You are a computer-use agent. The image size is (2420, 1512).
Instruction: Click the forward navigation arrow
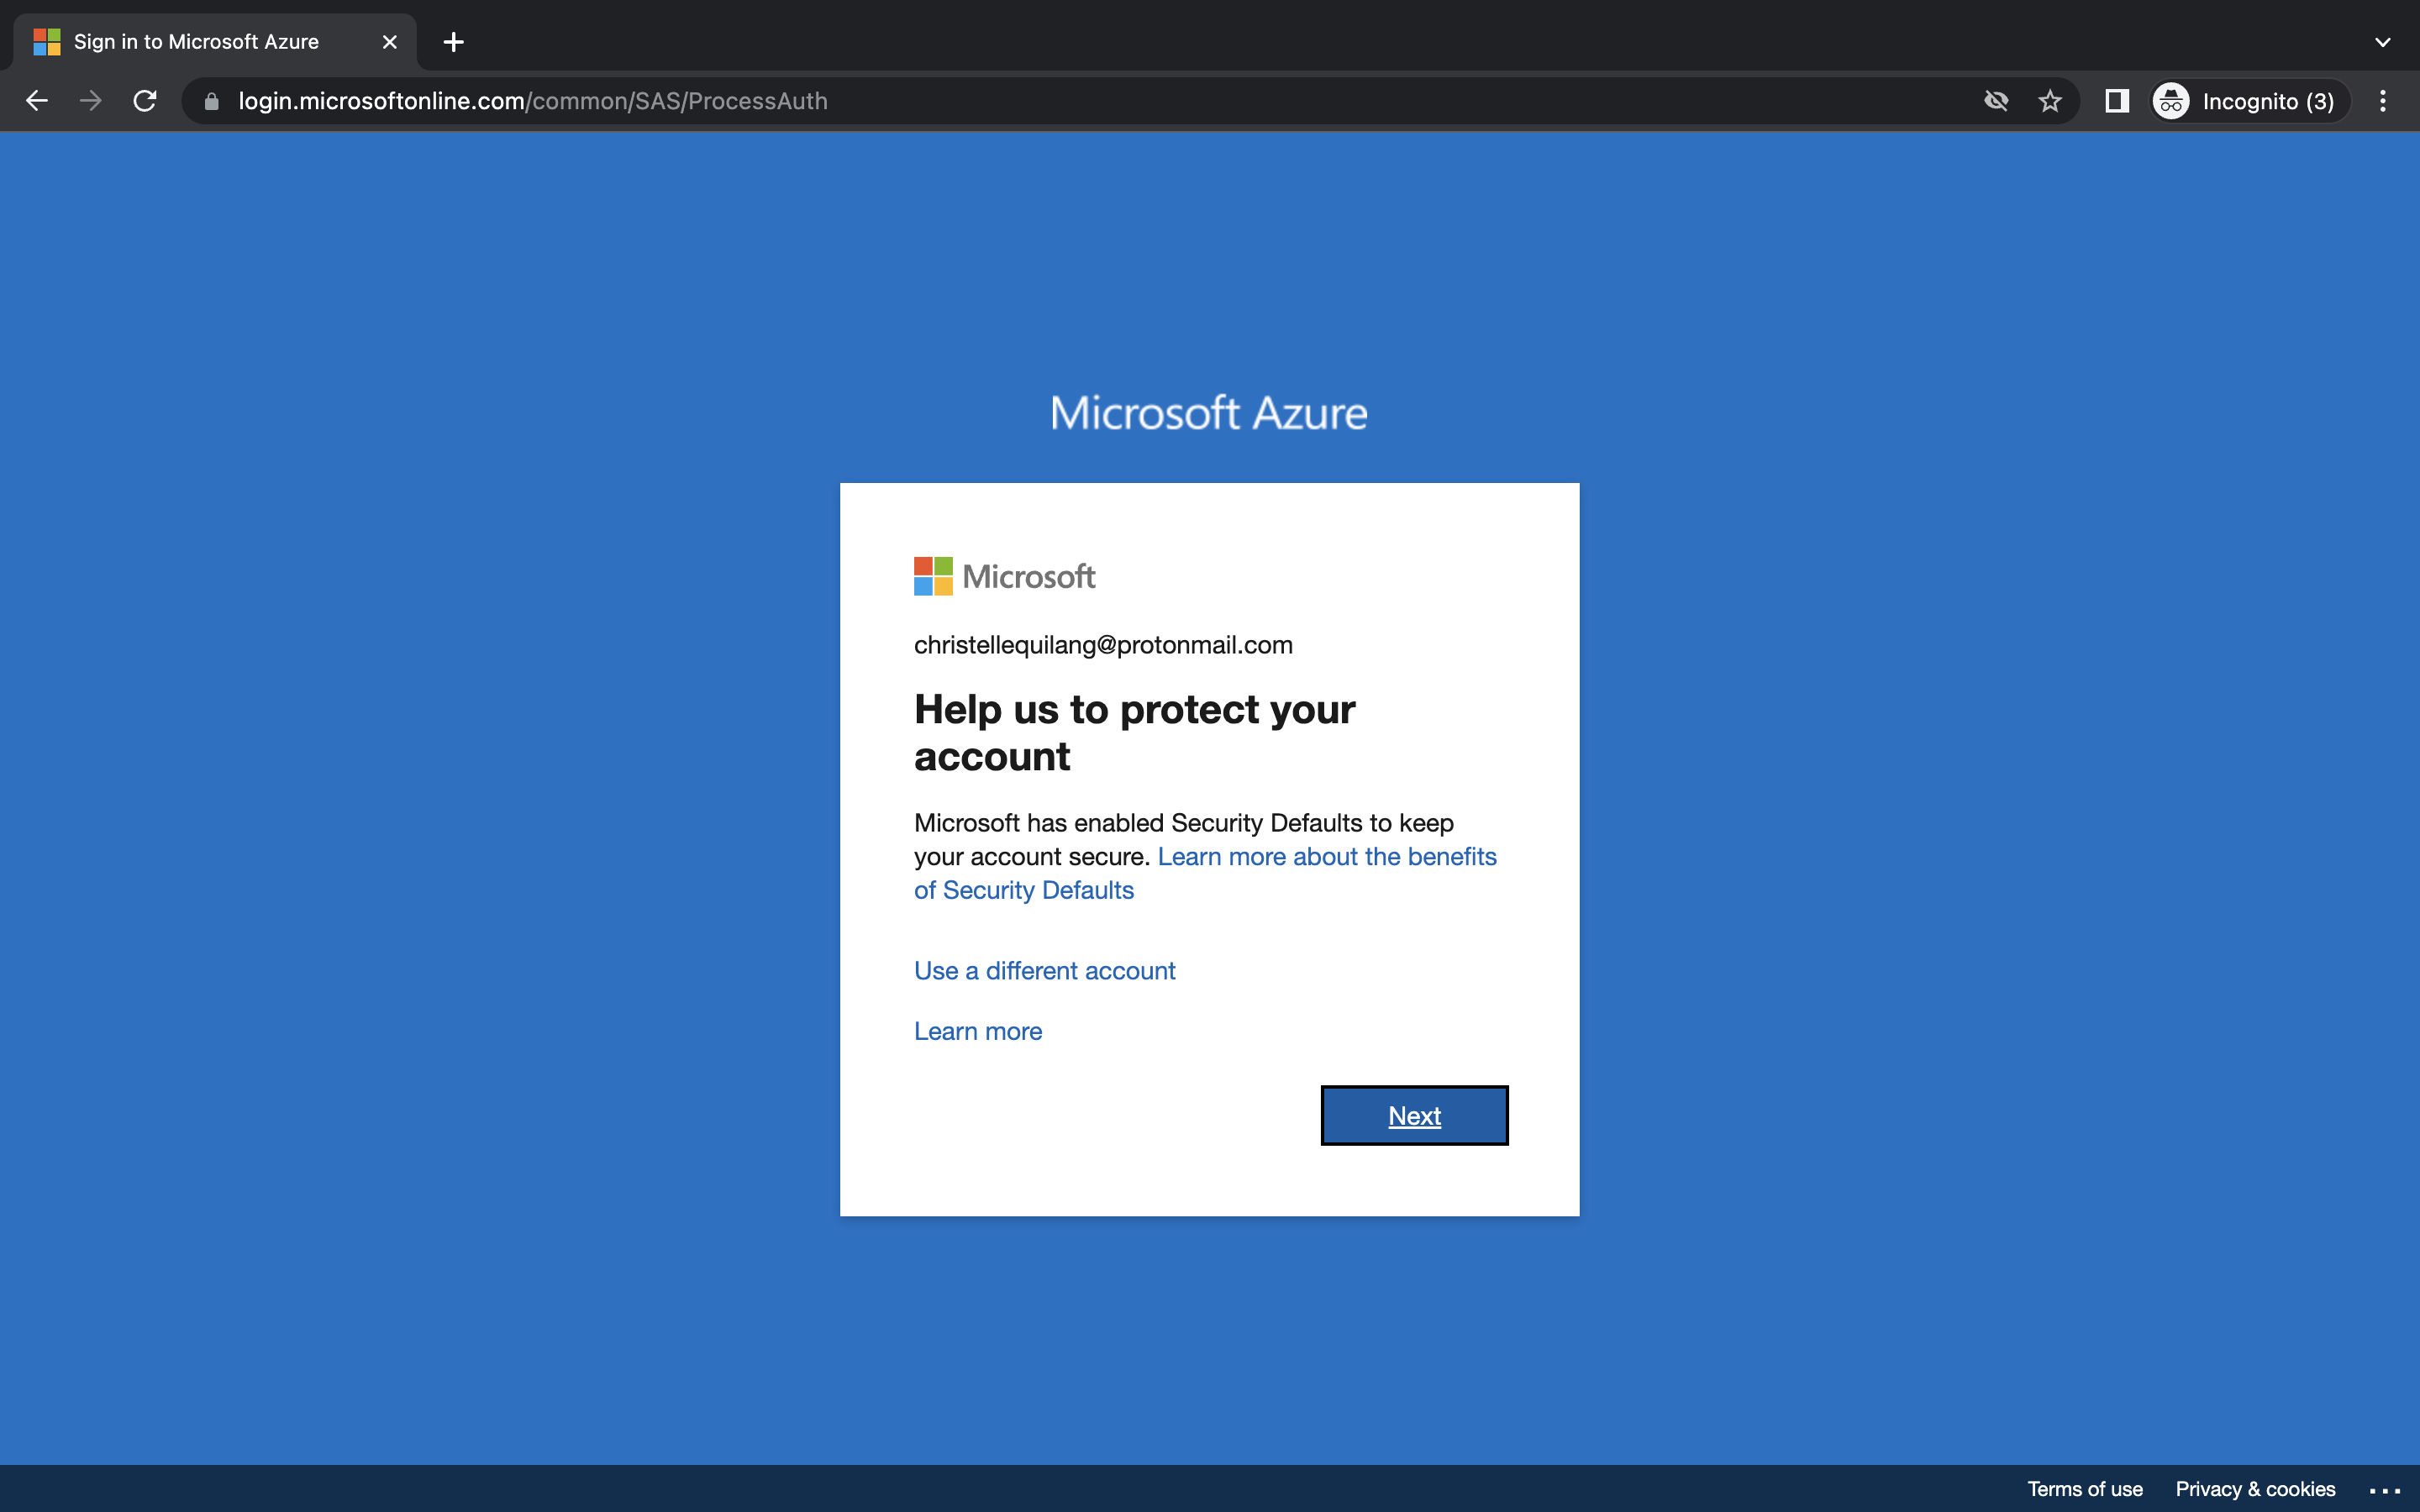(91, 100)
